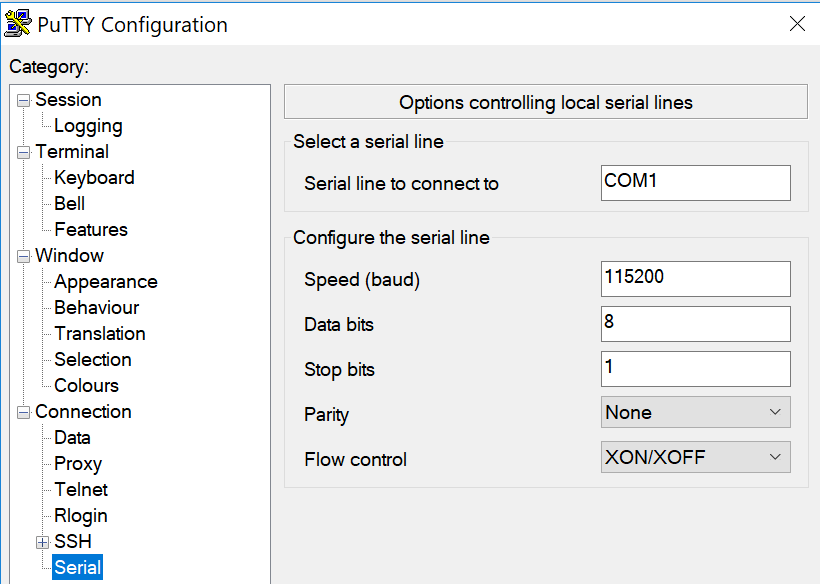Click the PuTTY icon in title bar
The height and width of the screenshot is (584, 820).
pyautogui.click(x=18, y=24)
